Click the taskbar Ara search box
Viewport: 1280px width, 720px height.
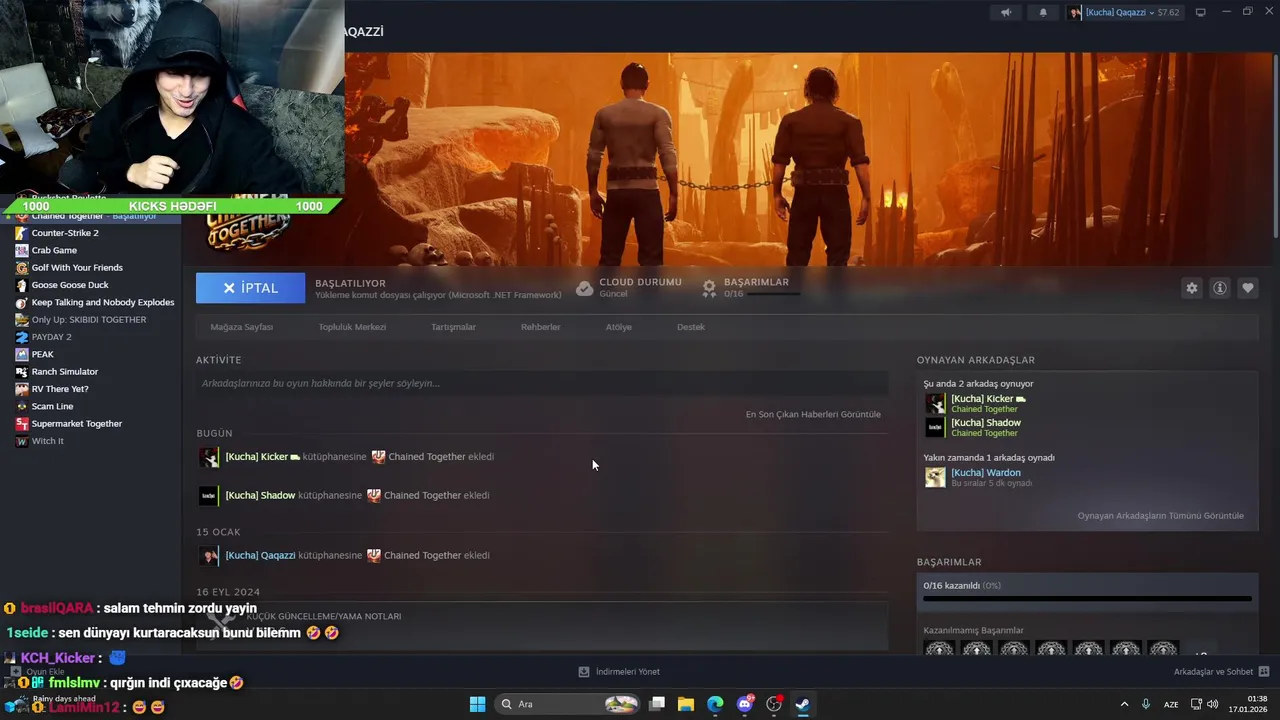[x=568, y=704]
